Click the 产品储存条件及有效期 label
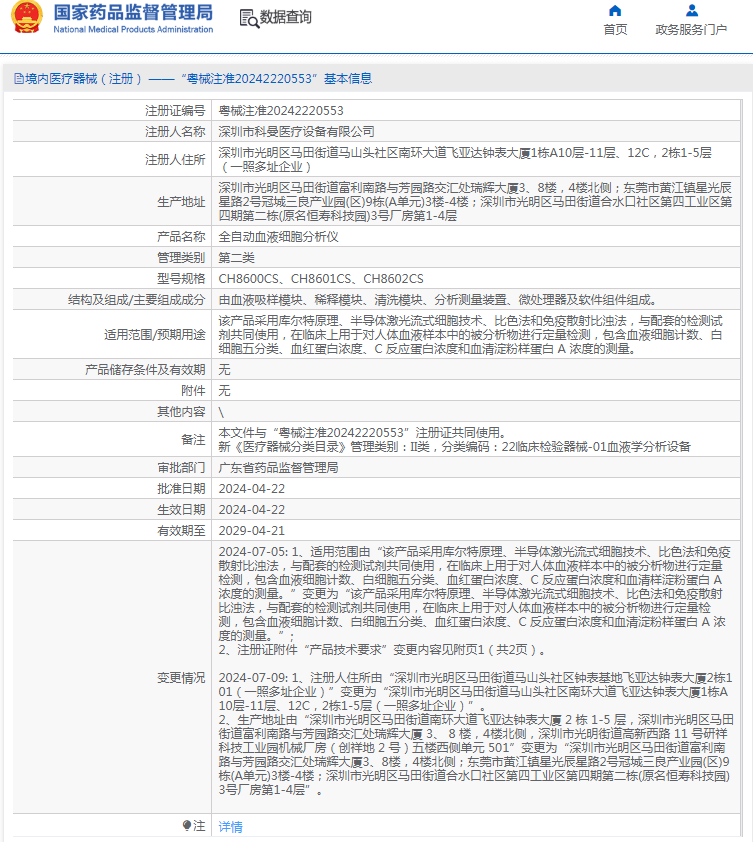Screen dimensions: 753x842 coord(145,369)
